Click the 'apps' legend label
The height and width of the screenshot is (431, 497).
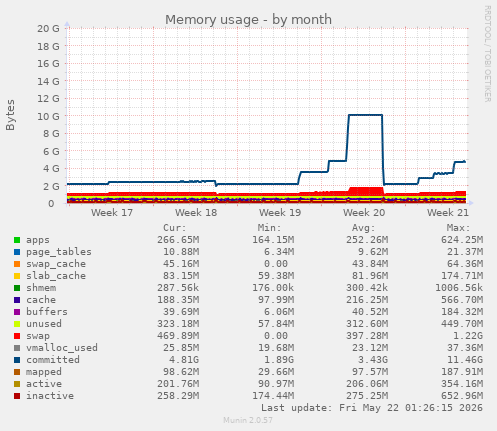coord(38,240)
